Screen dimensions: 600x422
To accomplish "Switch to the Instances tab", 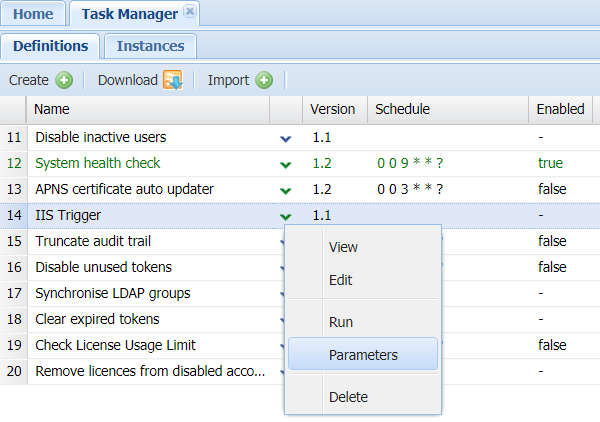I will tap(150, 46).
